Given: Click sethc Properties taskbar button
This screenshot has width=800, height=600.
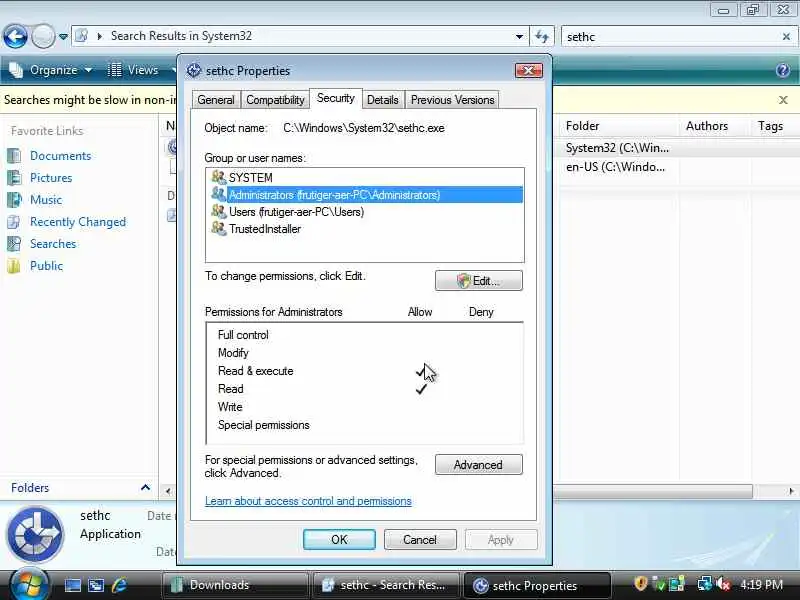Looking at the screenshot, I should 537,586.
